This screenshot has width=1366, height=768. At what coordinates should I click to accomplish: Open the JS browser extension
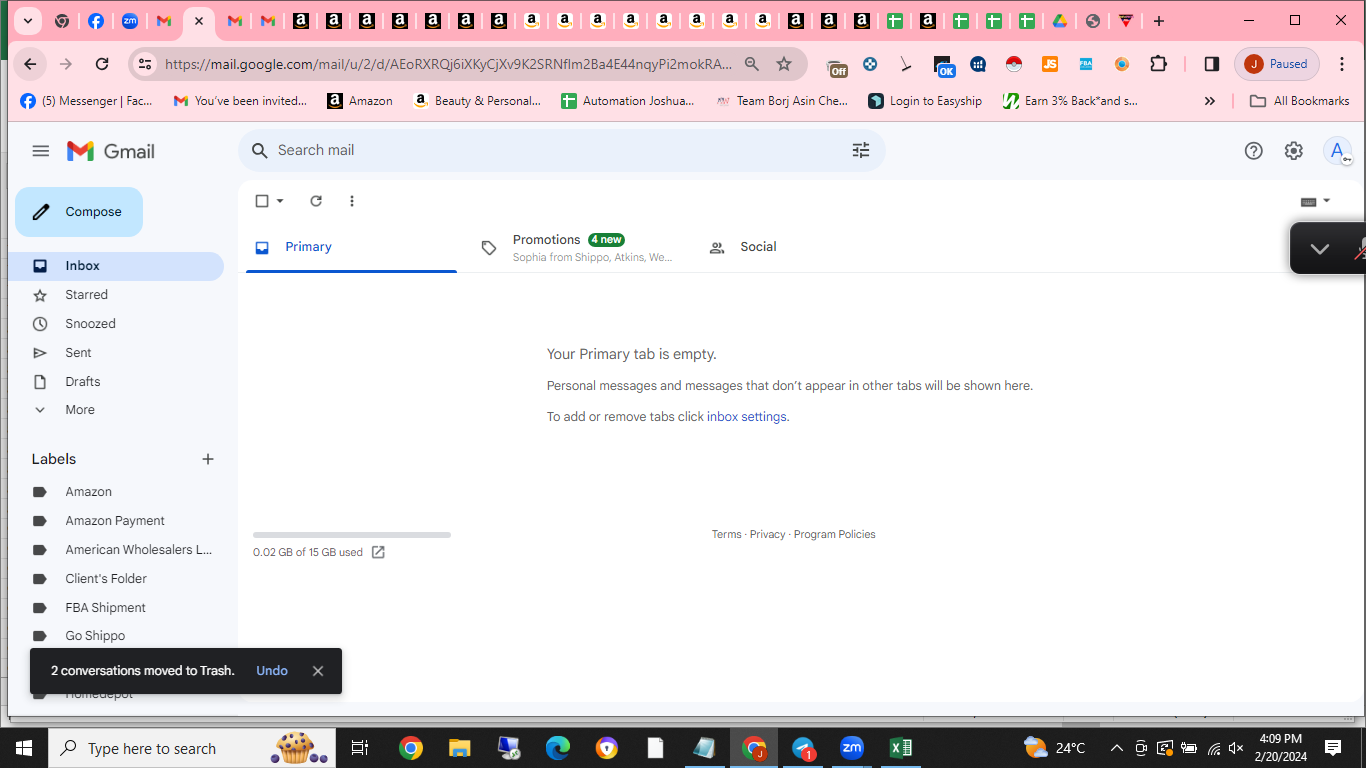click(1050, 64)
